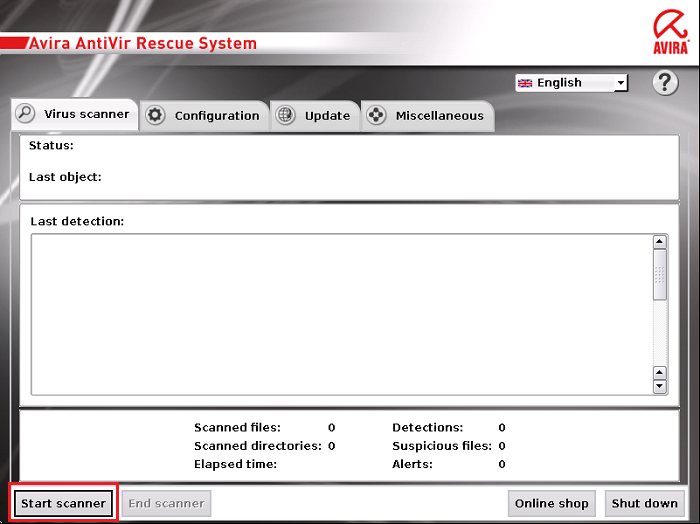Click the "Scanned files:" label

click(238, 428)
